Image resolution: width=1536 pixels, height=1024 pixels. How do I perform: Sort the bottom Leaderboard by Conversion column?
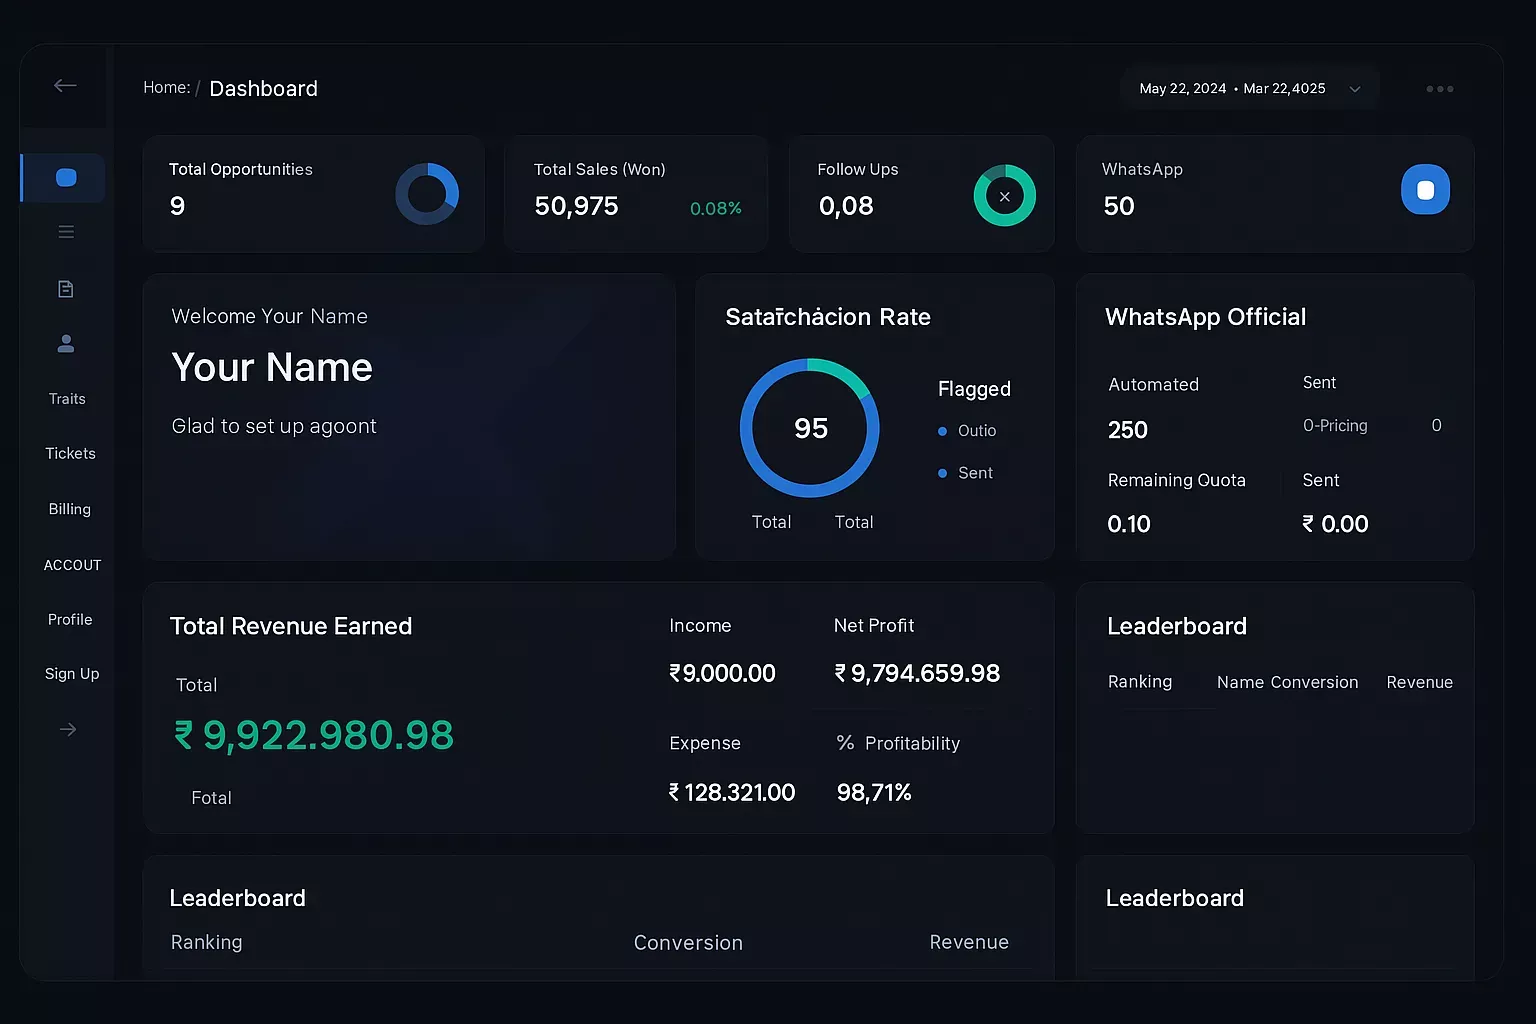click(688, 943)
